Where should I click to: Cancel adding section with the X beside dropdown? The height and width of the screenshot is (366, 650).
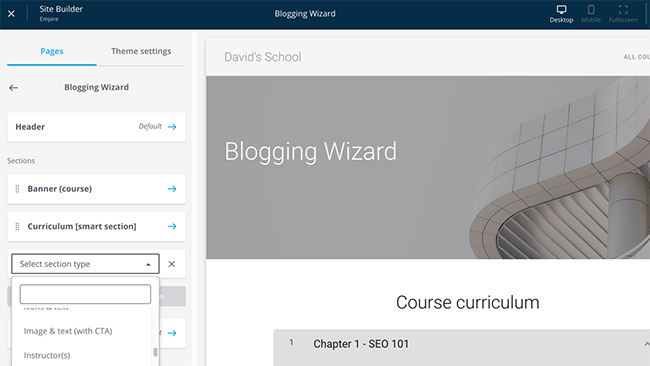(172, 264)
